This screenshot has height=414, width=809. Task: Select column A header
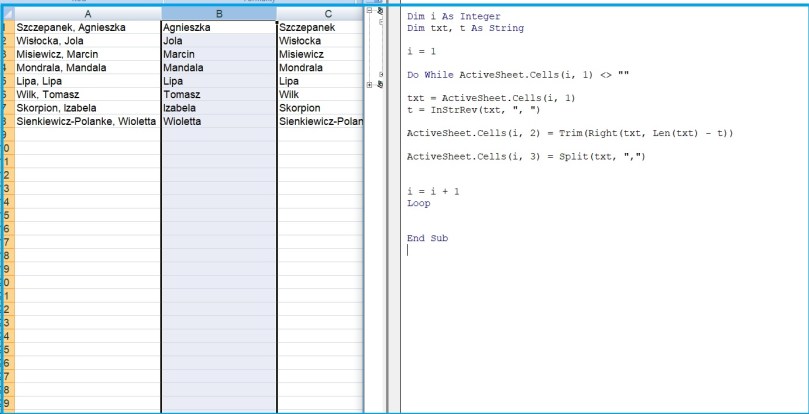pyautogui.click(x=87, y=14)
